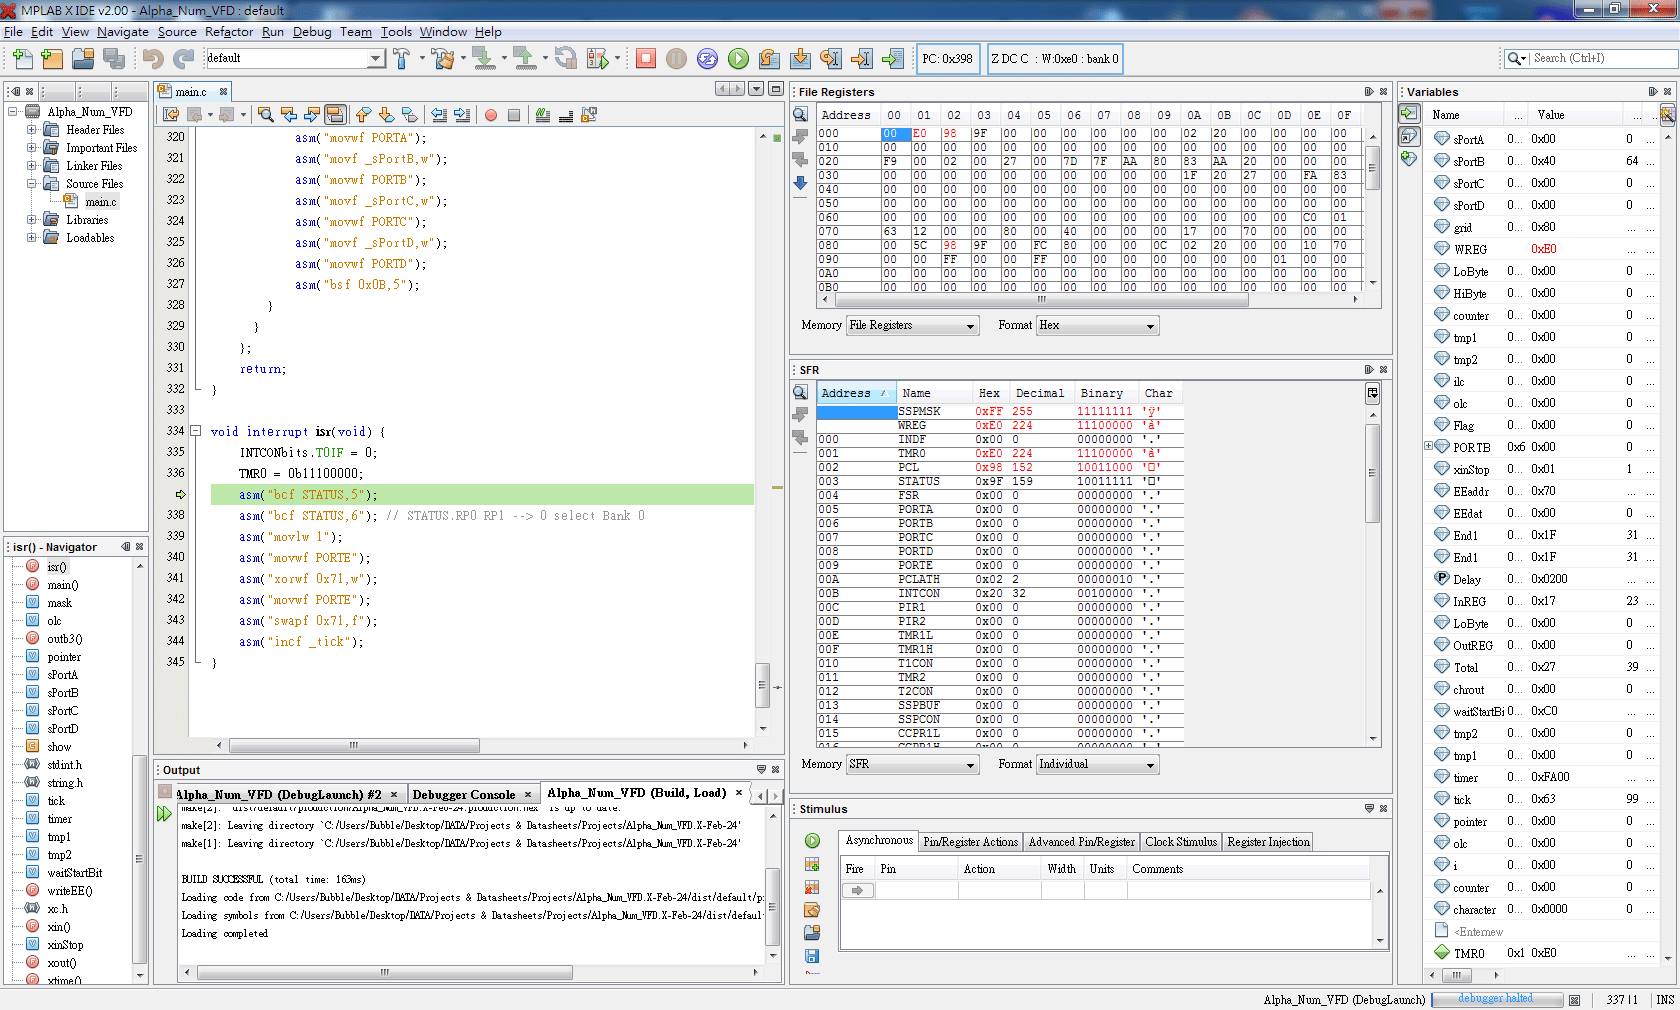This screenshot has height=1010, width=1680.
Task: Collapse the Source Files folder
Action: point(31,184)
